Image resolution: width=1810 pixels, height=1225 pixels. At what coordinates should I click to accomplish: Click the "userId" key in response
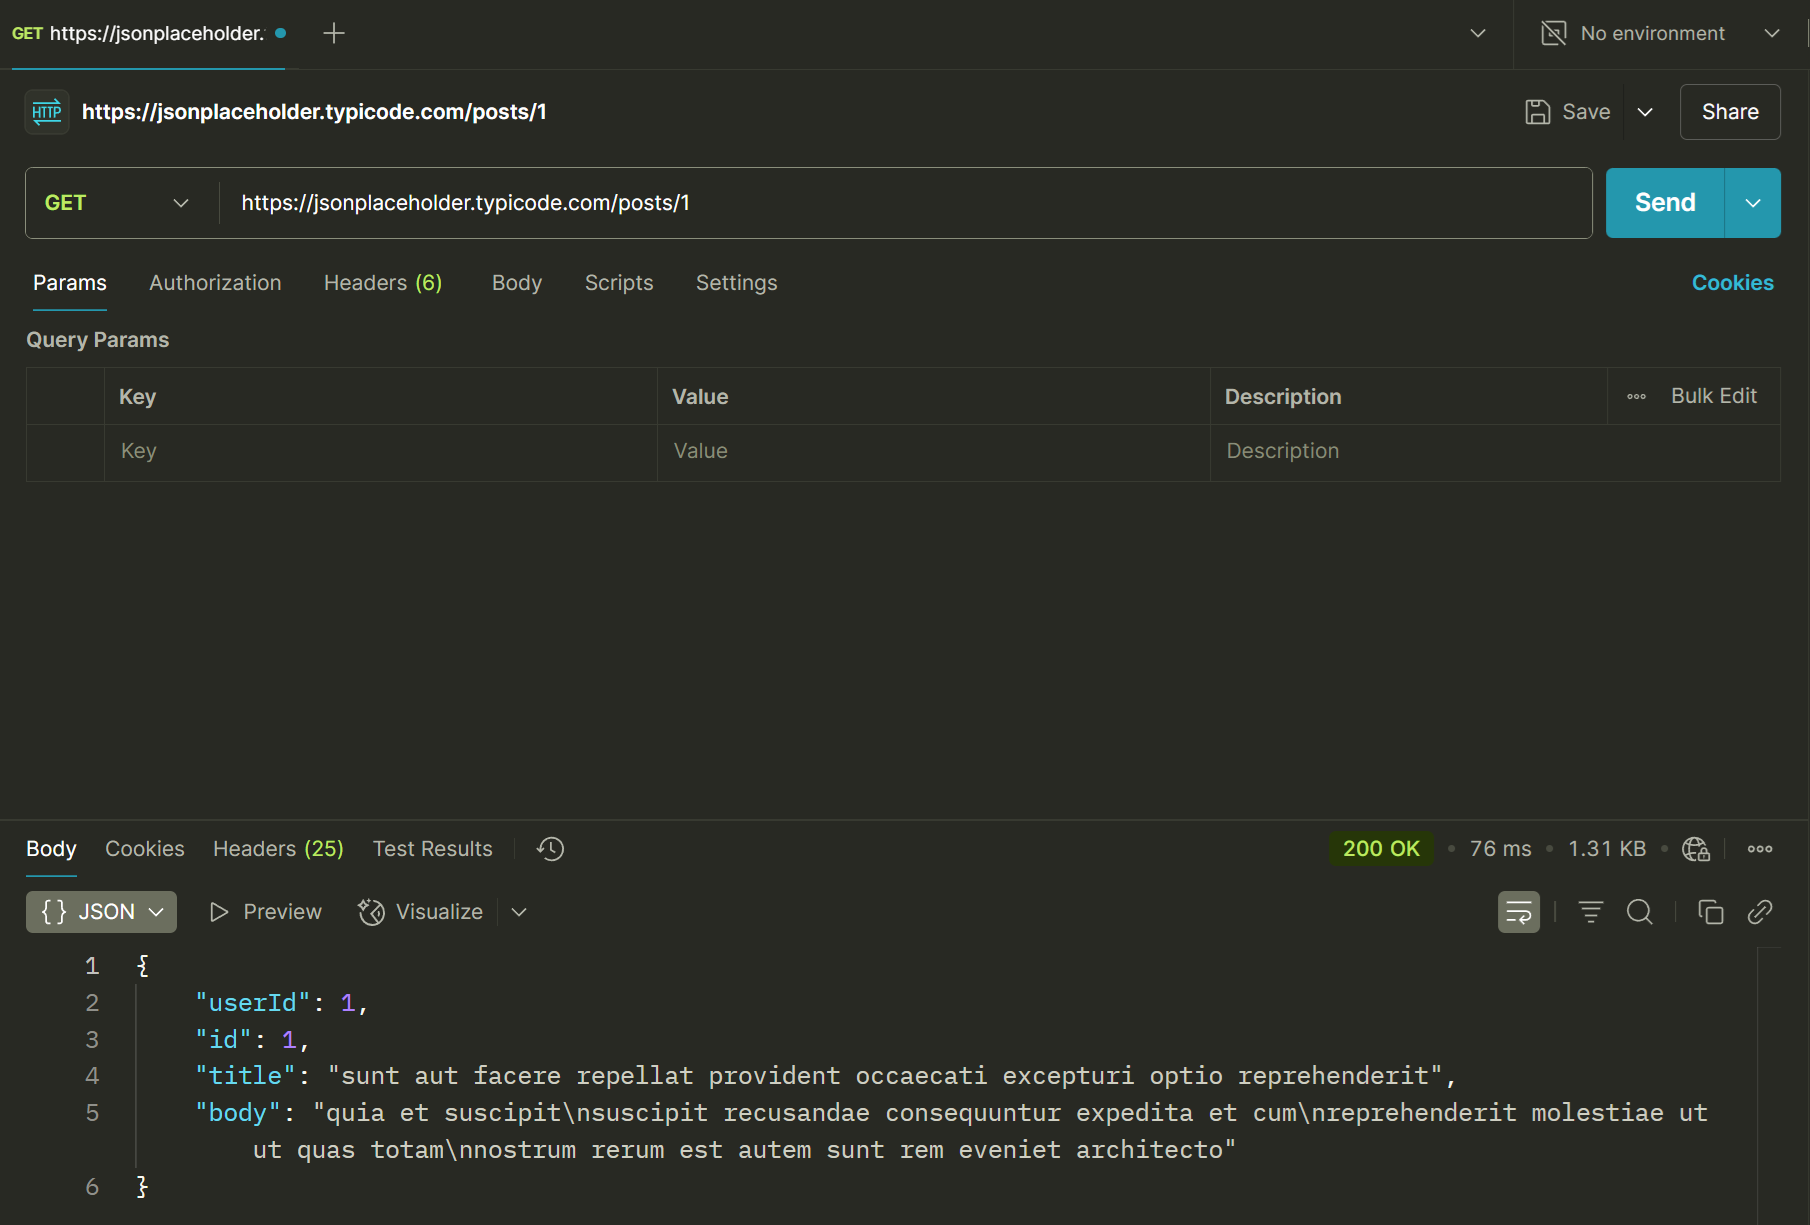[253, 1003]
